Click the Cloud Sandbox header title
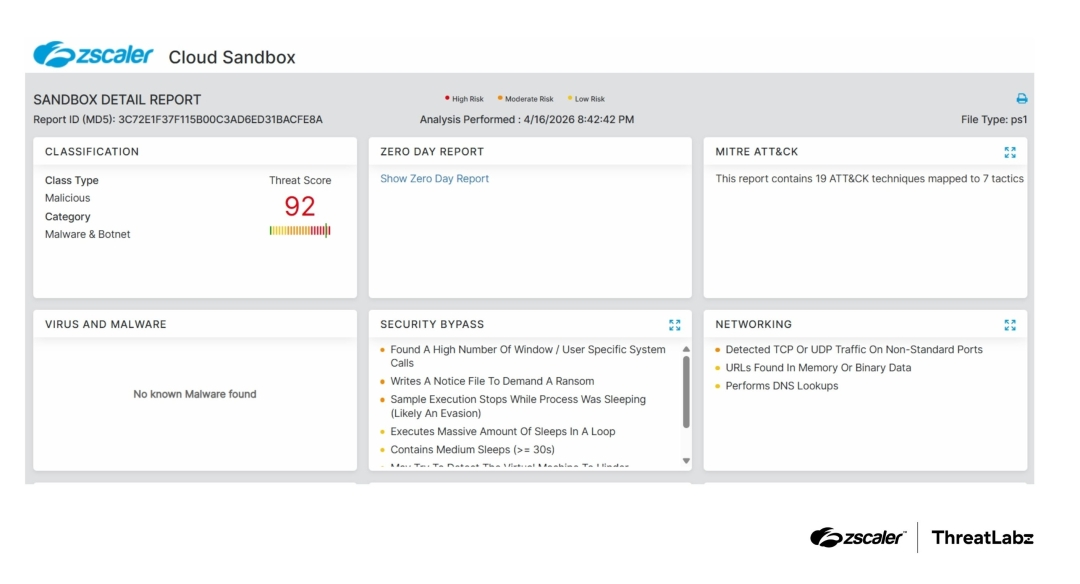 (232, 57)
